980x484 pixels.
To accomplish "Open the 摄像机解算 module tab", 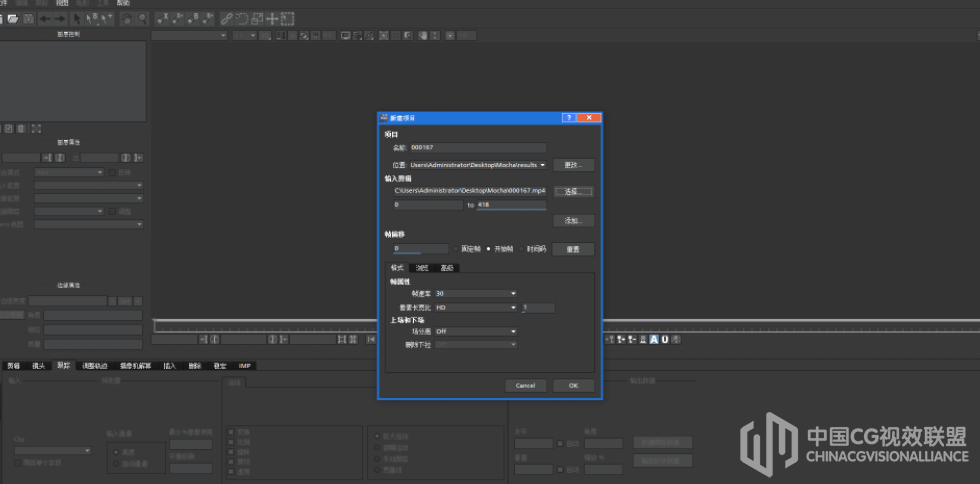I will click(x=135, y=366).
